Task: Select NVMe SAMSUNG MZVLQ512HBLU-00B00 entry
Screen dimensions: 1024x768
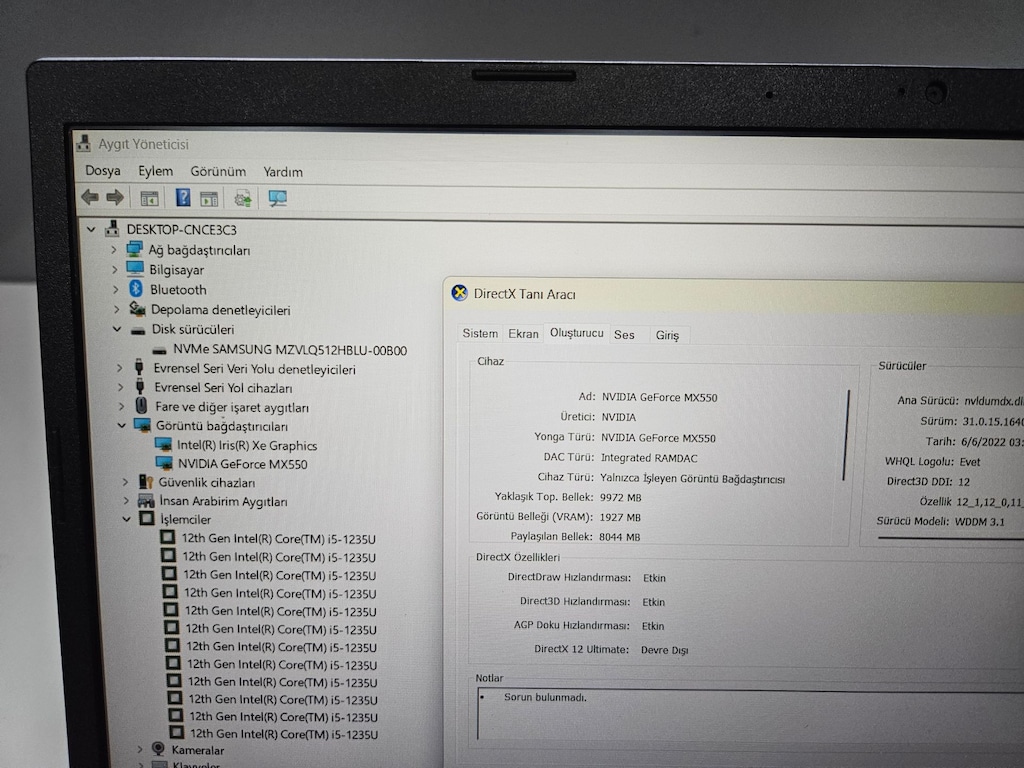Action: click(290, 350)
